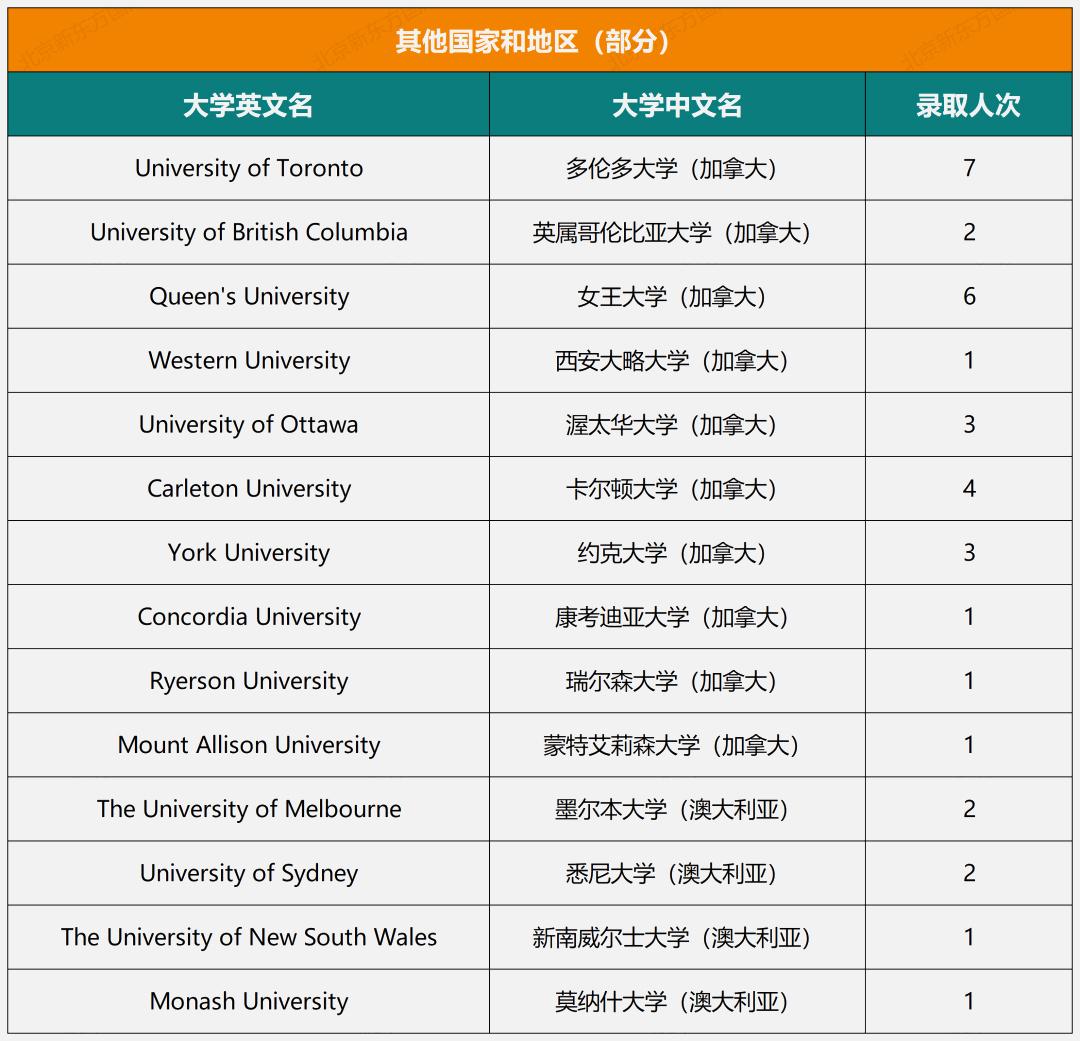Select the 大学中文名 column header
The width and height of the screenshot is (1080, 1041).
[677, 105]
